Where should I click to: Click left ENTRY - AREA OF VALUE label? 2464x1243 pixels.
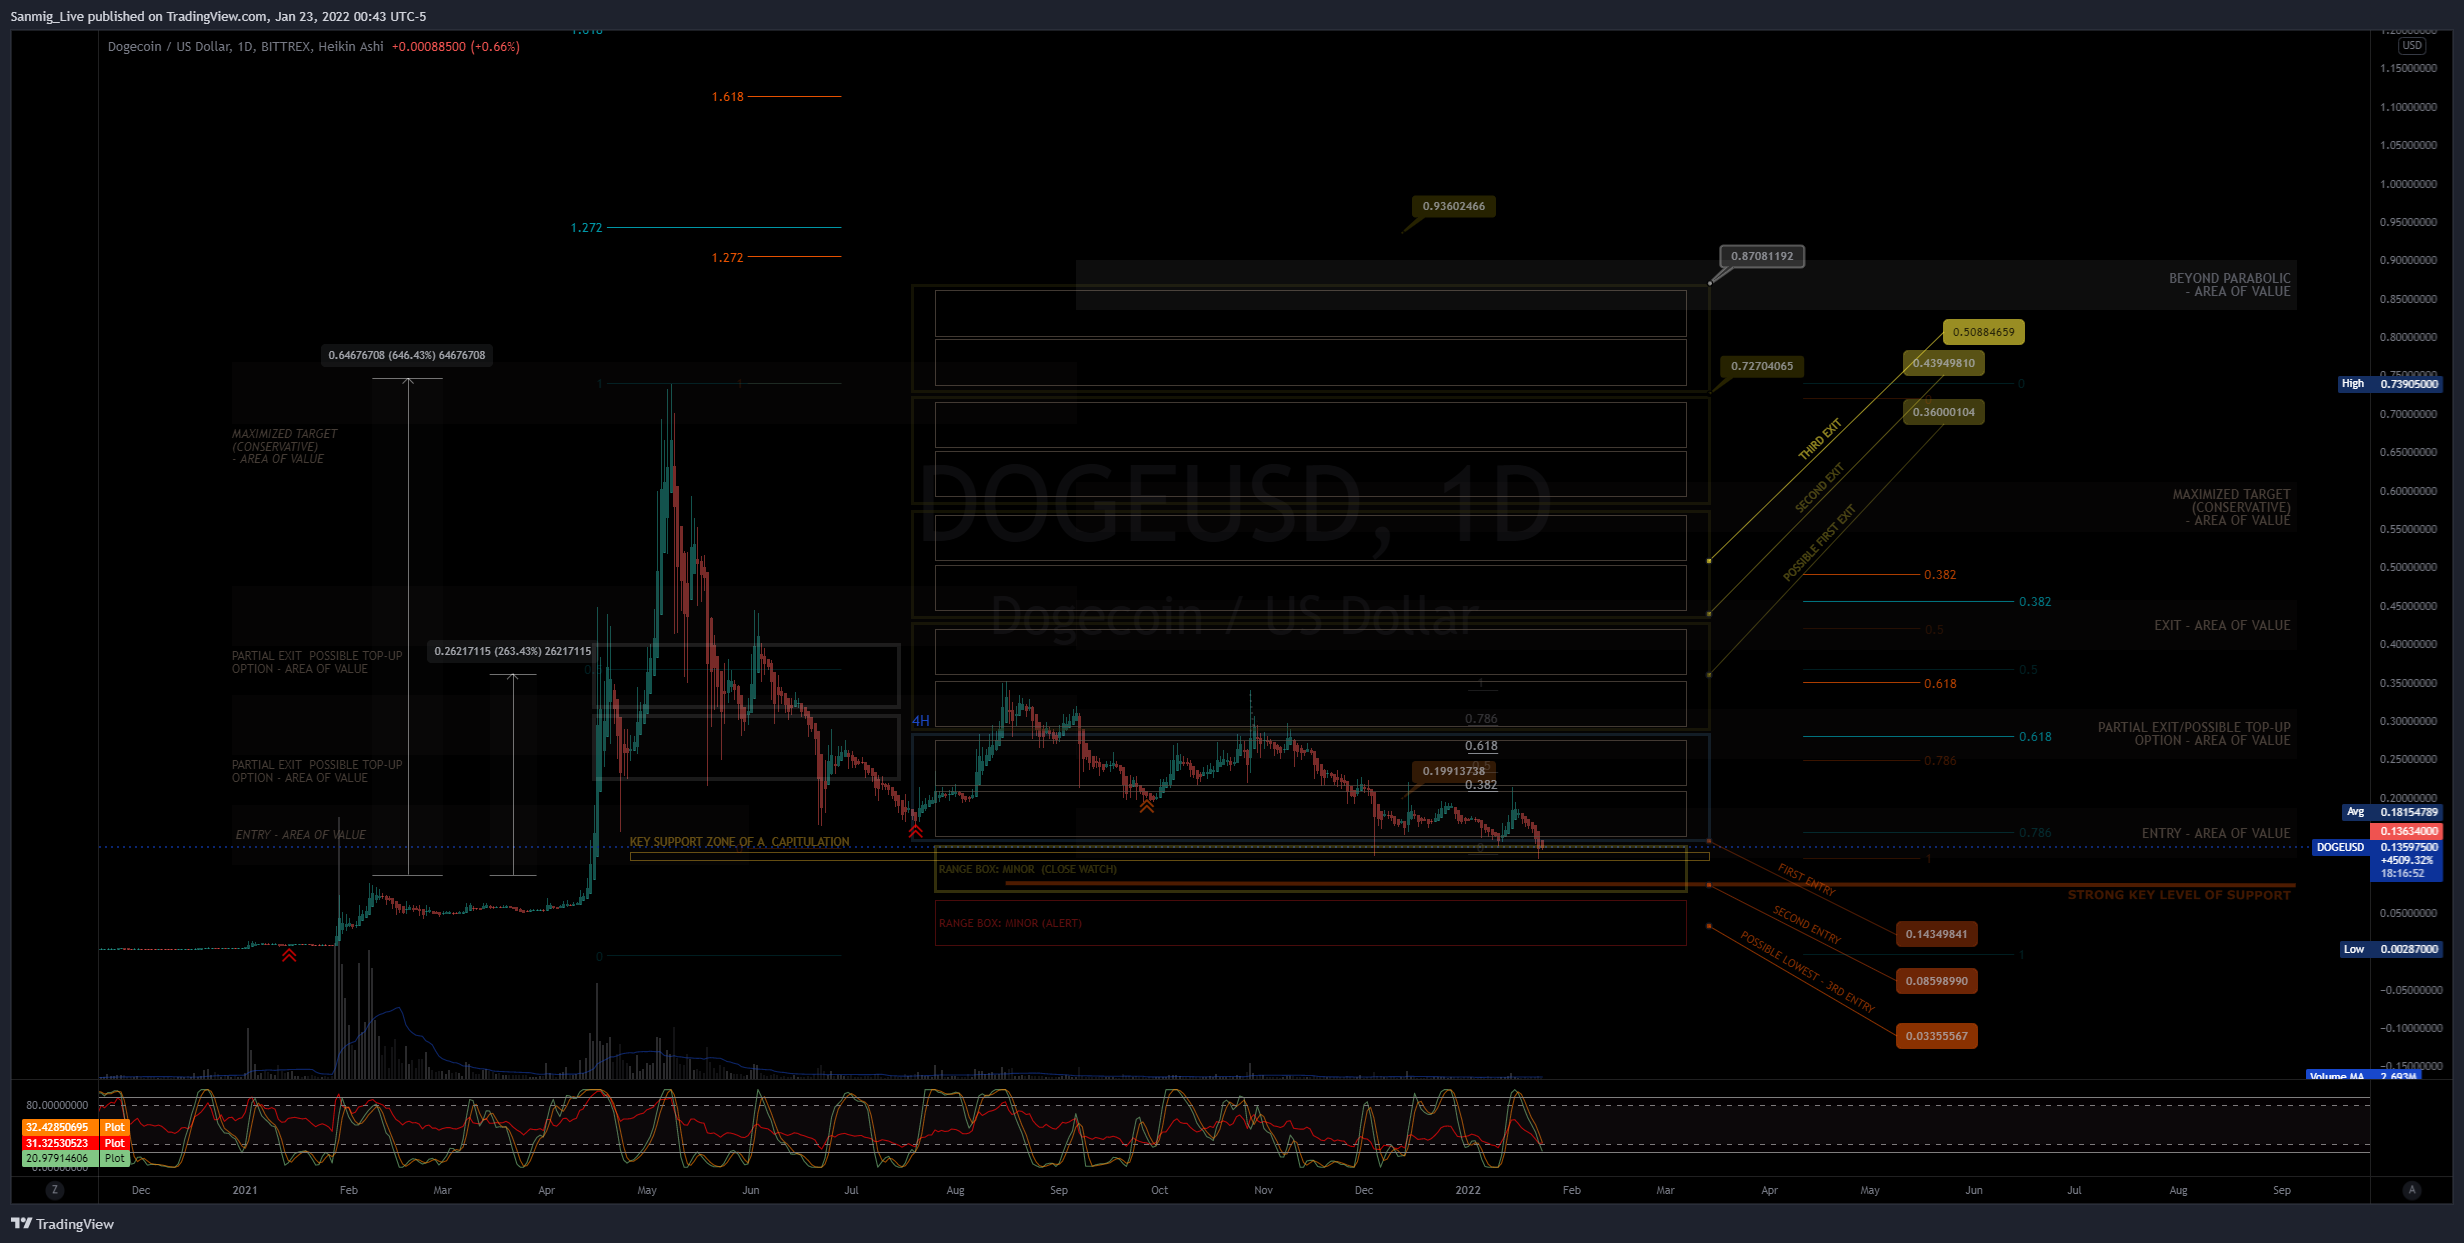pyautogui.click(x=301, y=835)
